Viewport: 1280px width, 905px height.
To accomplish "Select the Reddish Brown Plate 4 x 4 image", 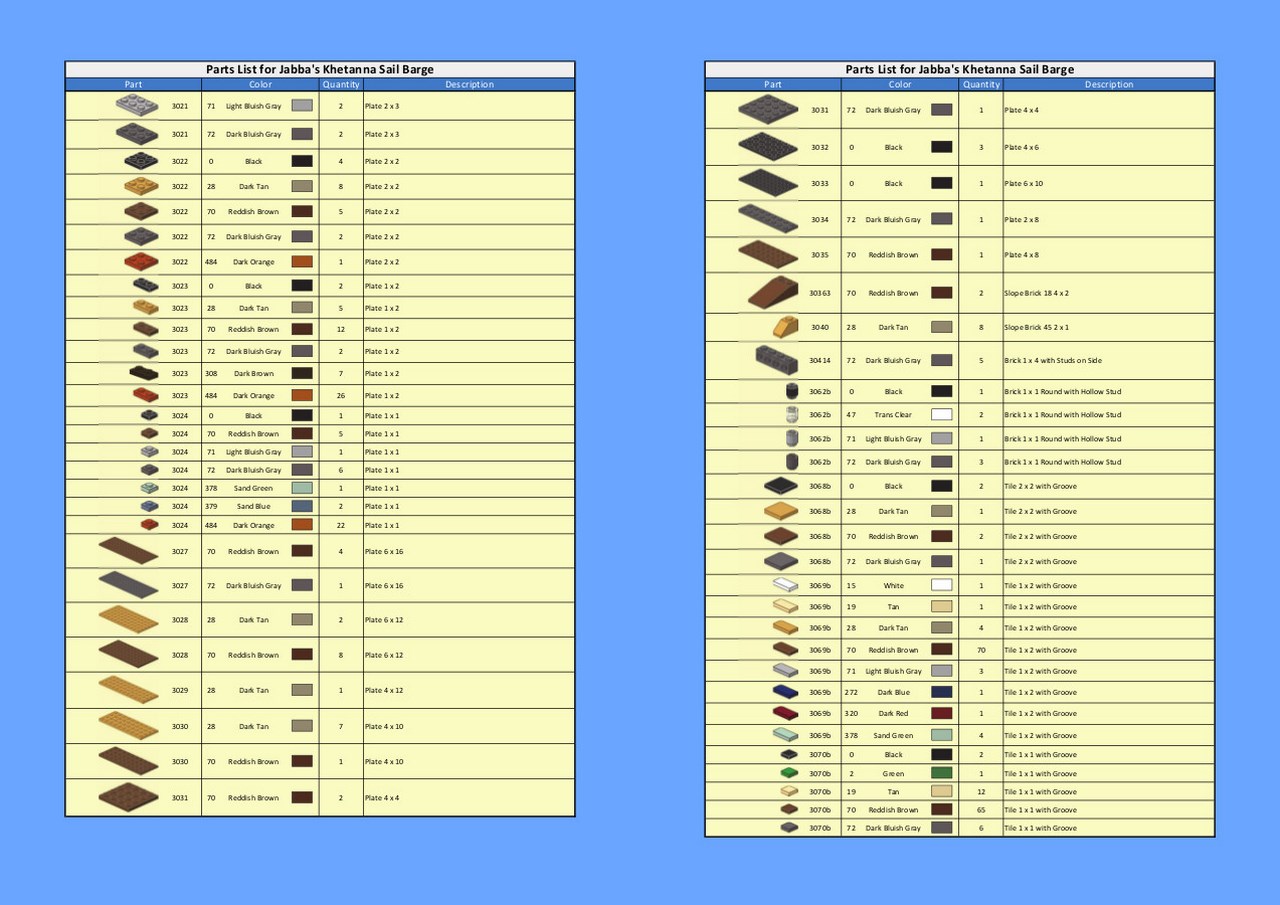I will (129, 797).
